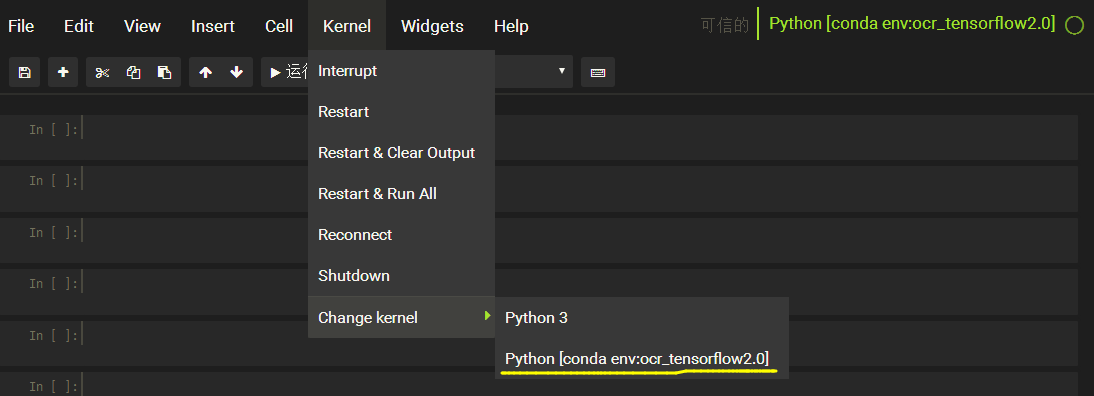Run the cell with play button
Viewport: 1094px width, 396px height.
click(285, 72)
